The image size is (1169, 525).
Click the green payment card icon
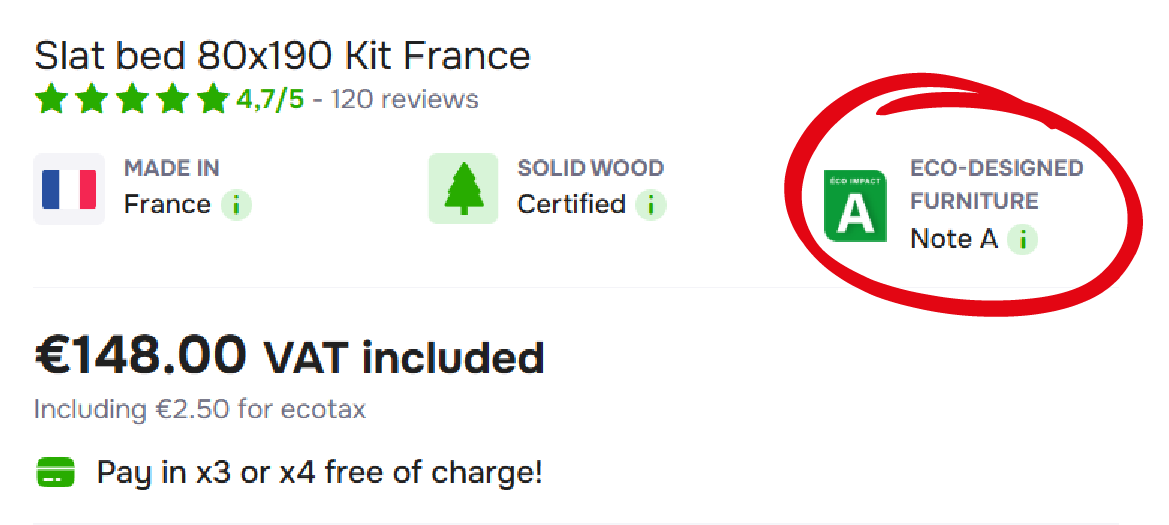coord(56,472)
